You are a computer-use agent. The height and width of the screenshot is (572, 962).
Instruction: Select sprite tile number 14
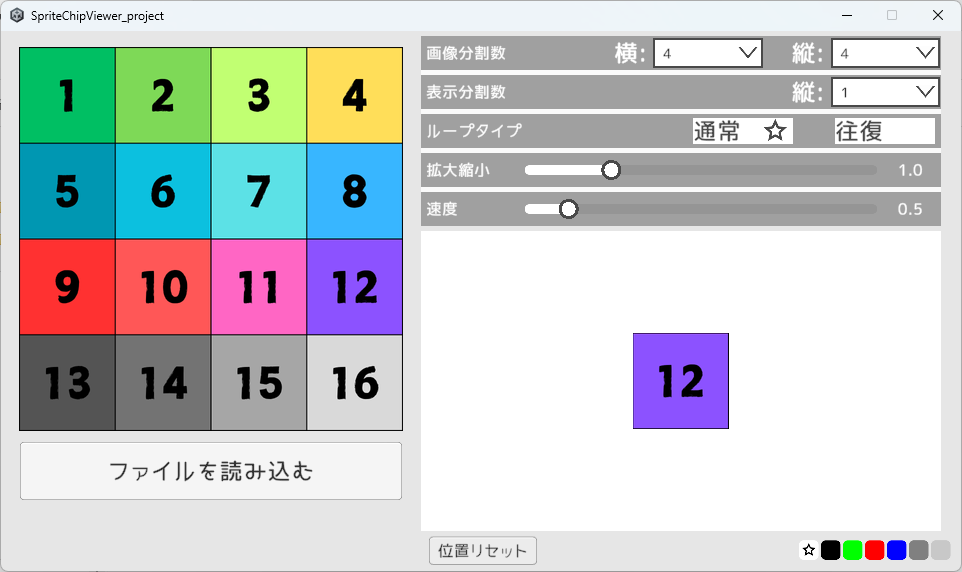point(163,383)
